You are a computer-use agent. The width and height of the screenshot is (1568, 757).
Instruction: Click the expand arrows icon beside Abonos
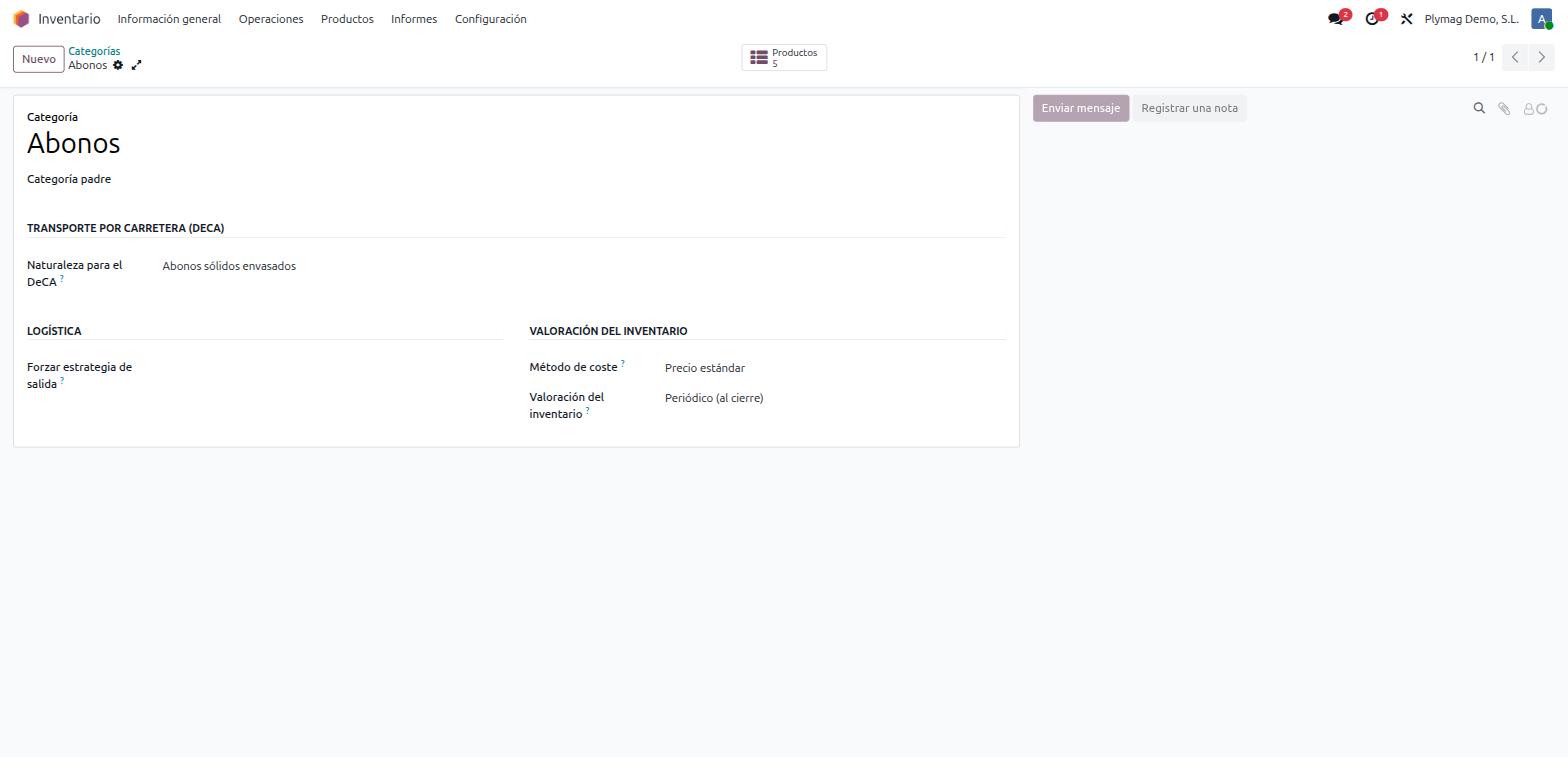pos(137,65)
